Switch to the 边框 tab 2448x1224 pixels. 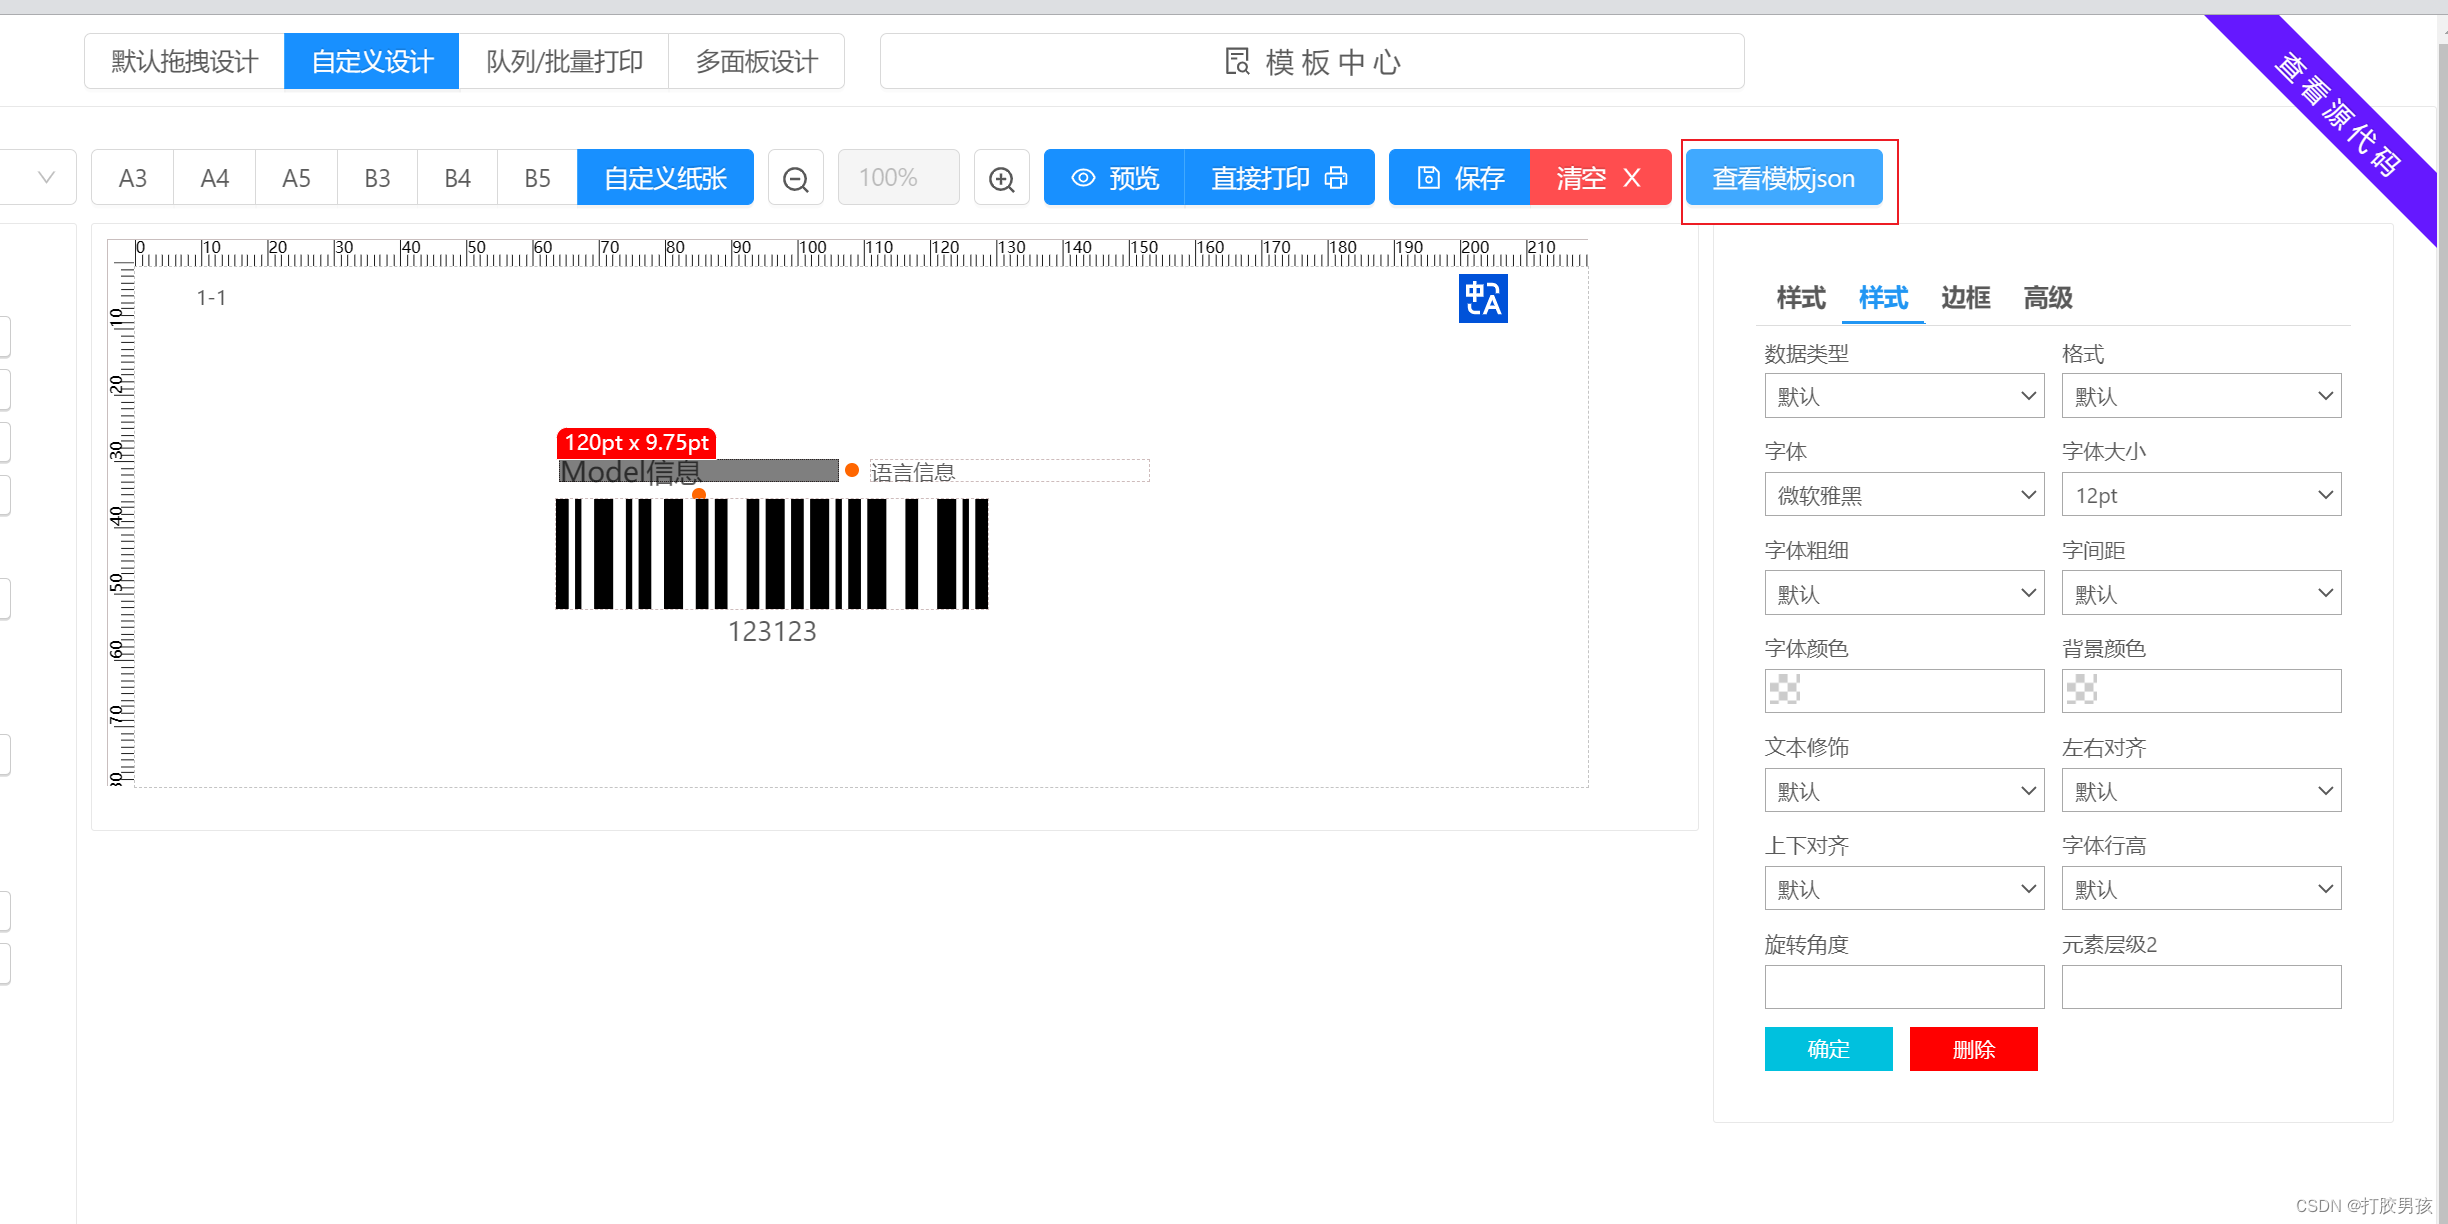[x=1965, y=298]
